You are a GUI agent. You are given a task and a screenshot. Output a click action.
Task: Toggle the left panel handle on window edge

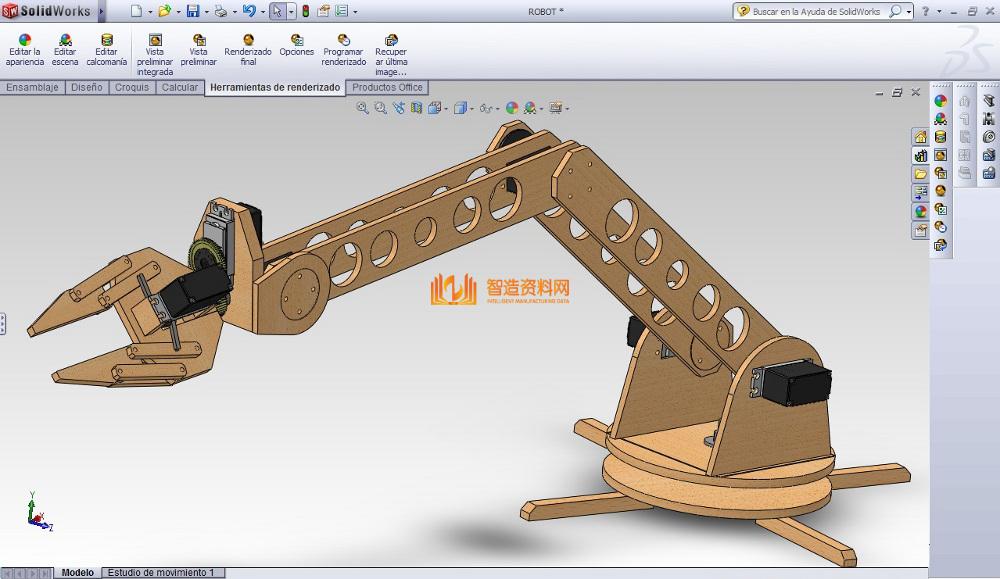click(x=3, y=323)
